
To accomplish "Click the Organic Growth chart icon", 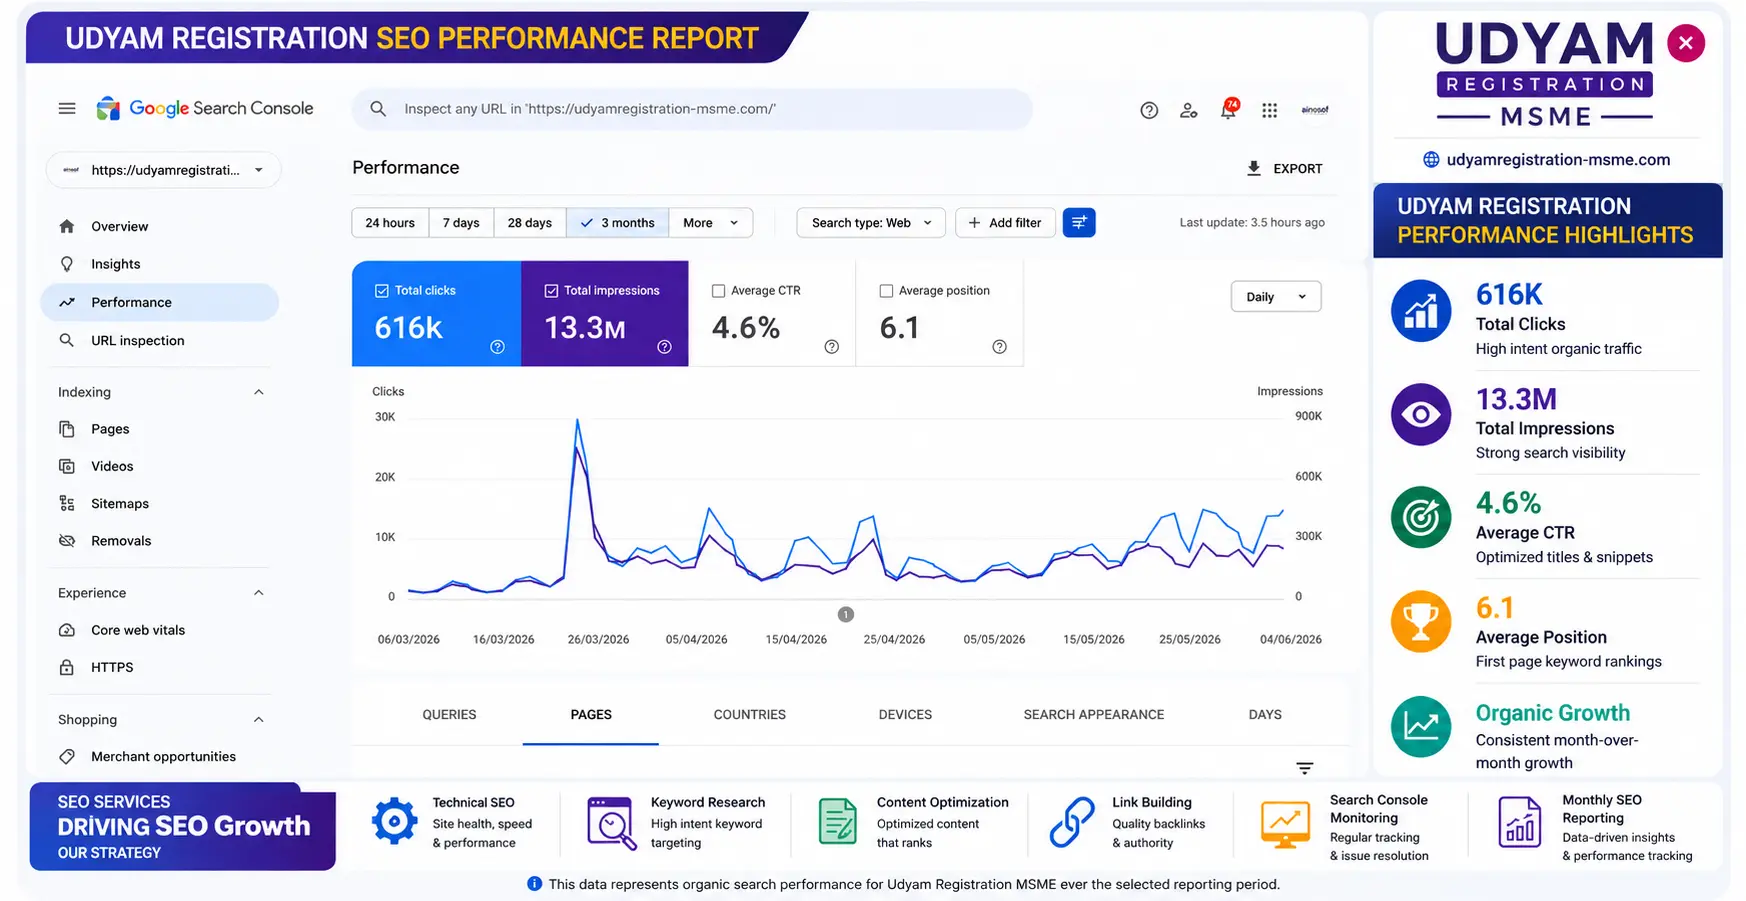I will tap(1420, 726).
